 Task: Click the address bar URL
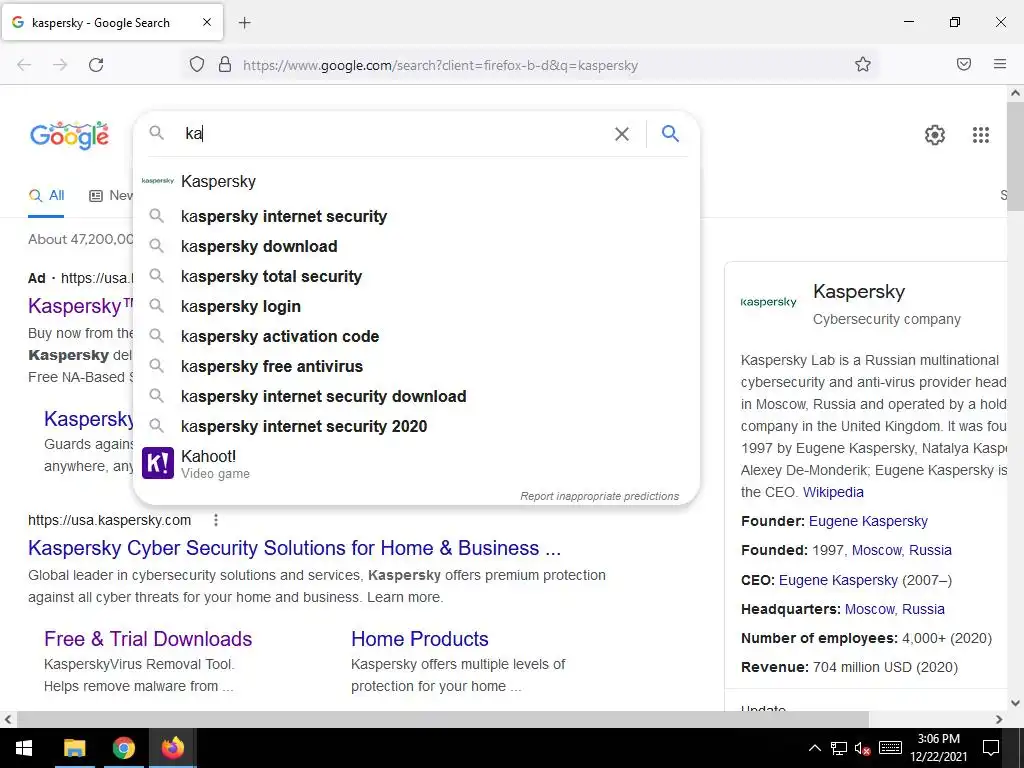coord(440,65)
